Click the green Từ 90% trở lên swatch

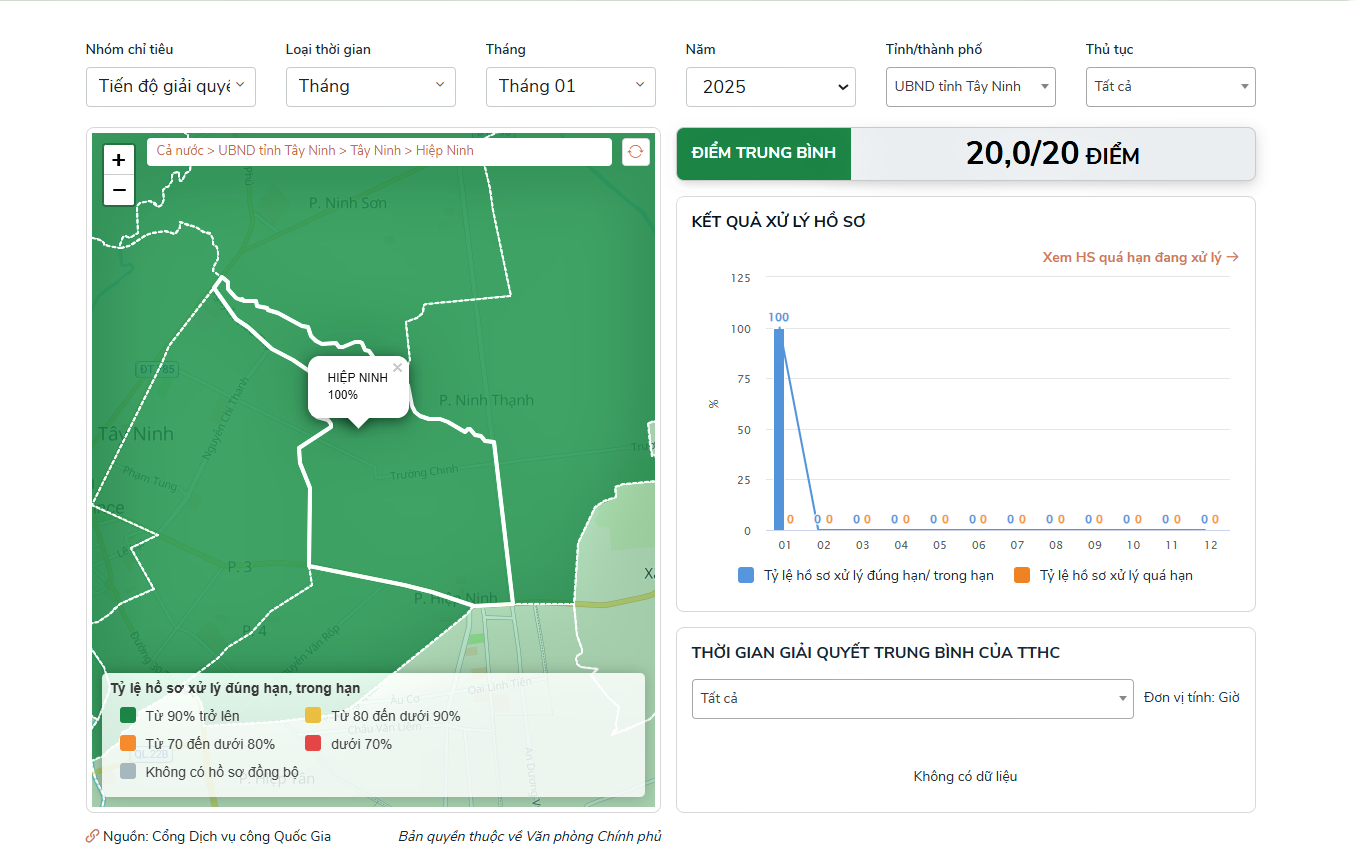coord(128,716)
